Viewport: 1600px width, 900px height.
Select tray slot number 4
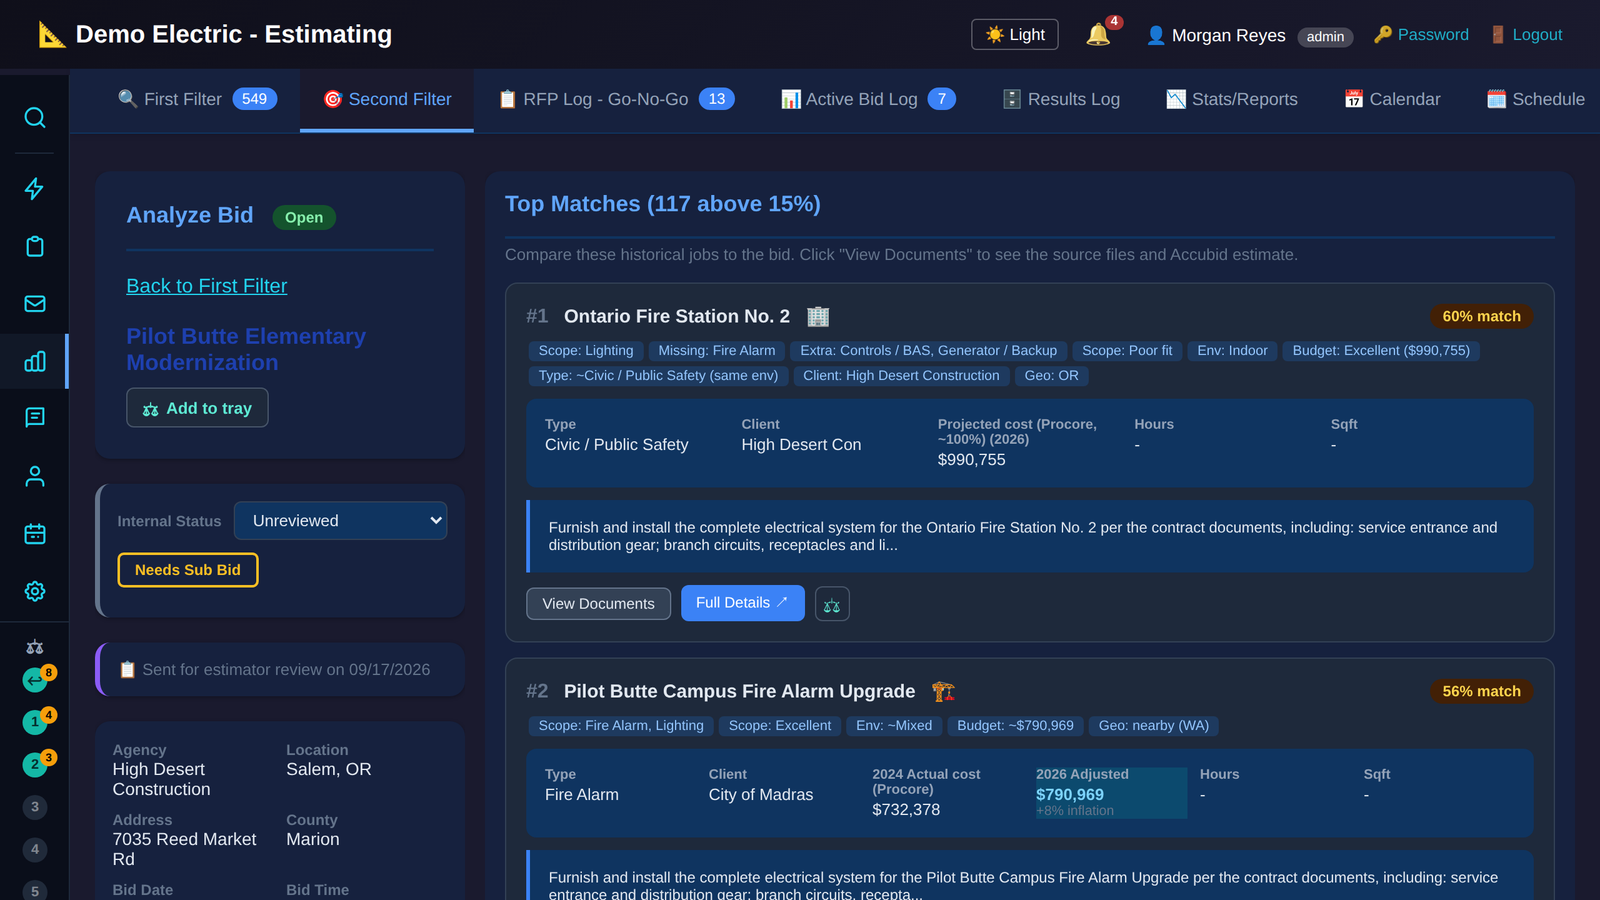pyautogui.click(x=35, y=850)
